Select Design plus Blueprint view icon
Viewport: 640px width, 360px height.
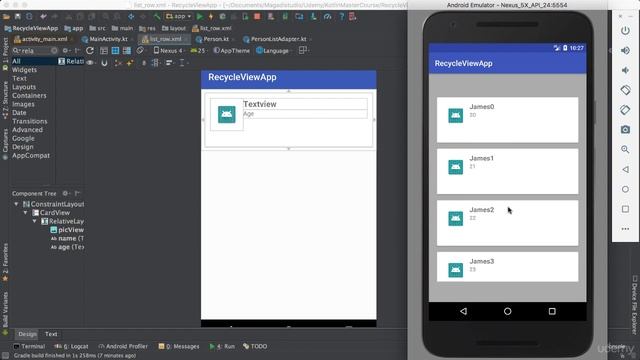[127, 51]
